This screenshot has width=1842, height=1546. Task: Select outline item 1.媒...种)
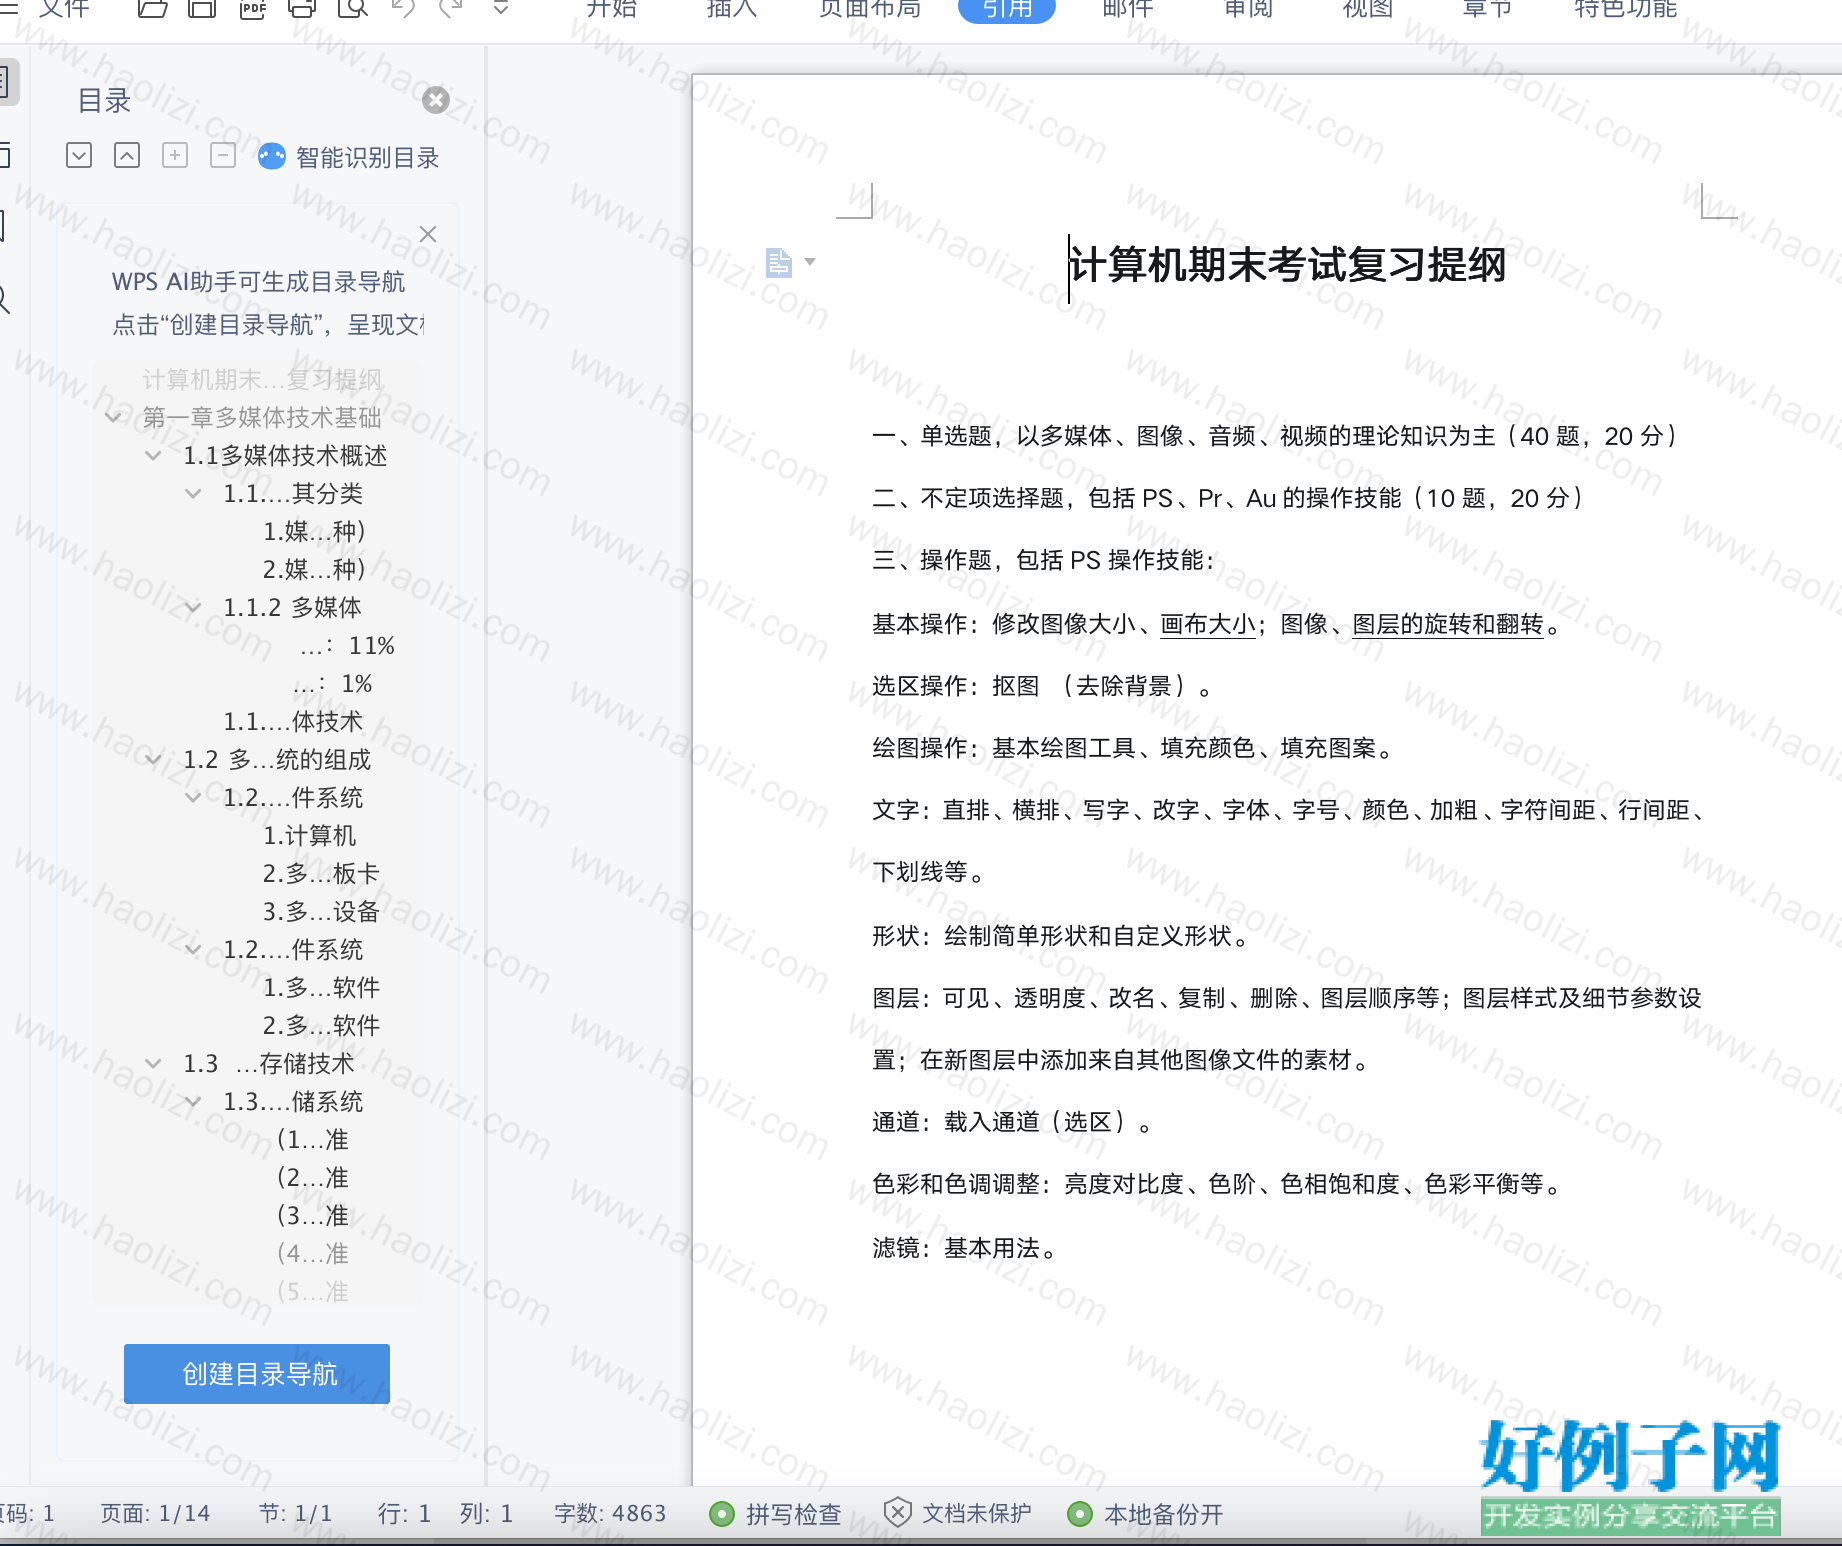point(314,531)
